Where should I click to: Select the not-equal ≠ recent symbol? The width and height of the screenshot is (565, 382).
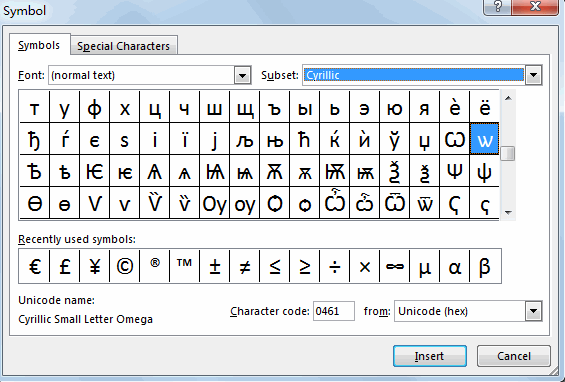tap(245, 266)
